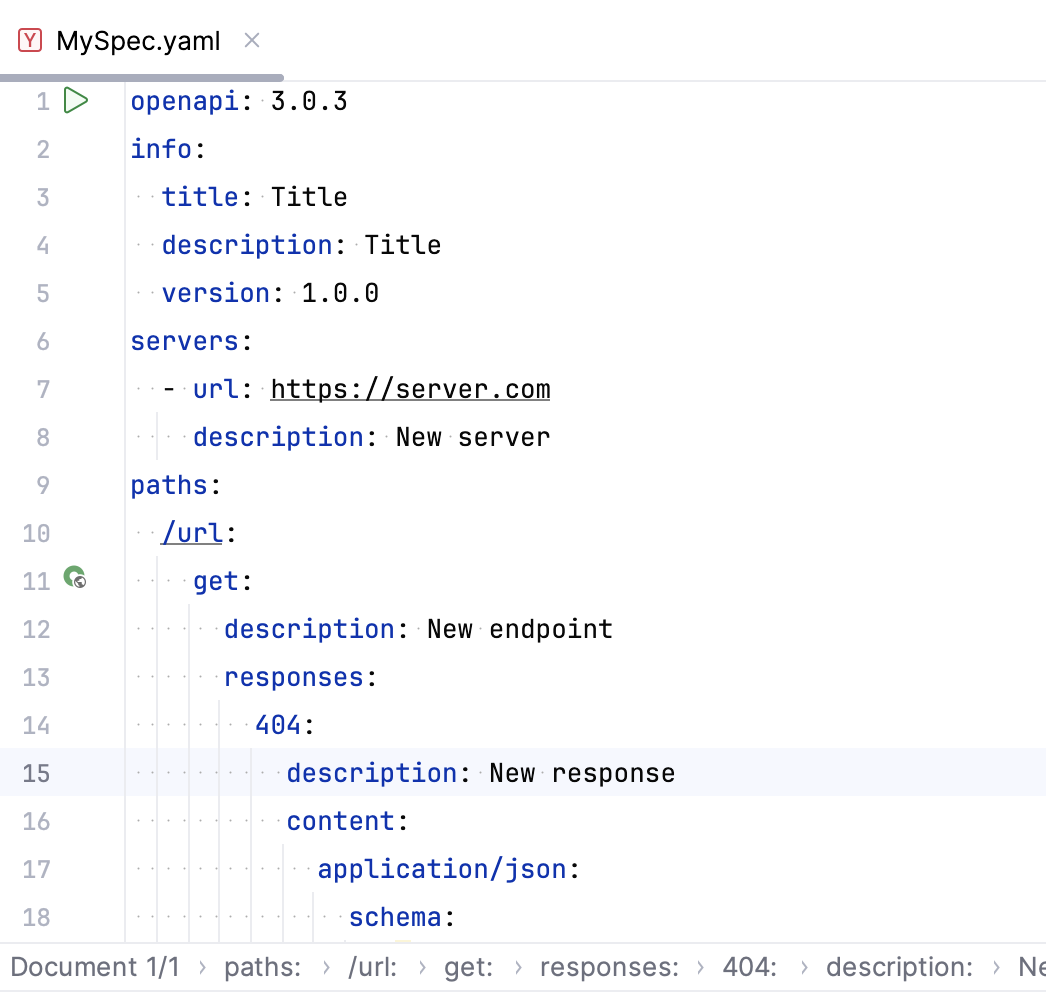Click the globe endpoint gutter icon on line 11
Screen dimensions: 1046x992
pyautogui.click(x=75, y=577)
